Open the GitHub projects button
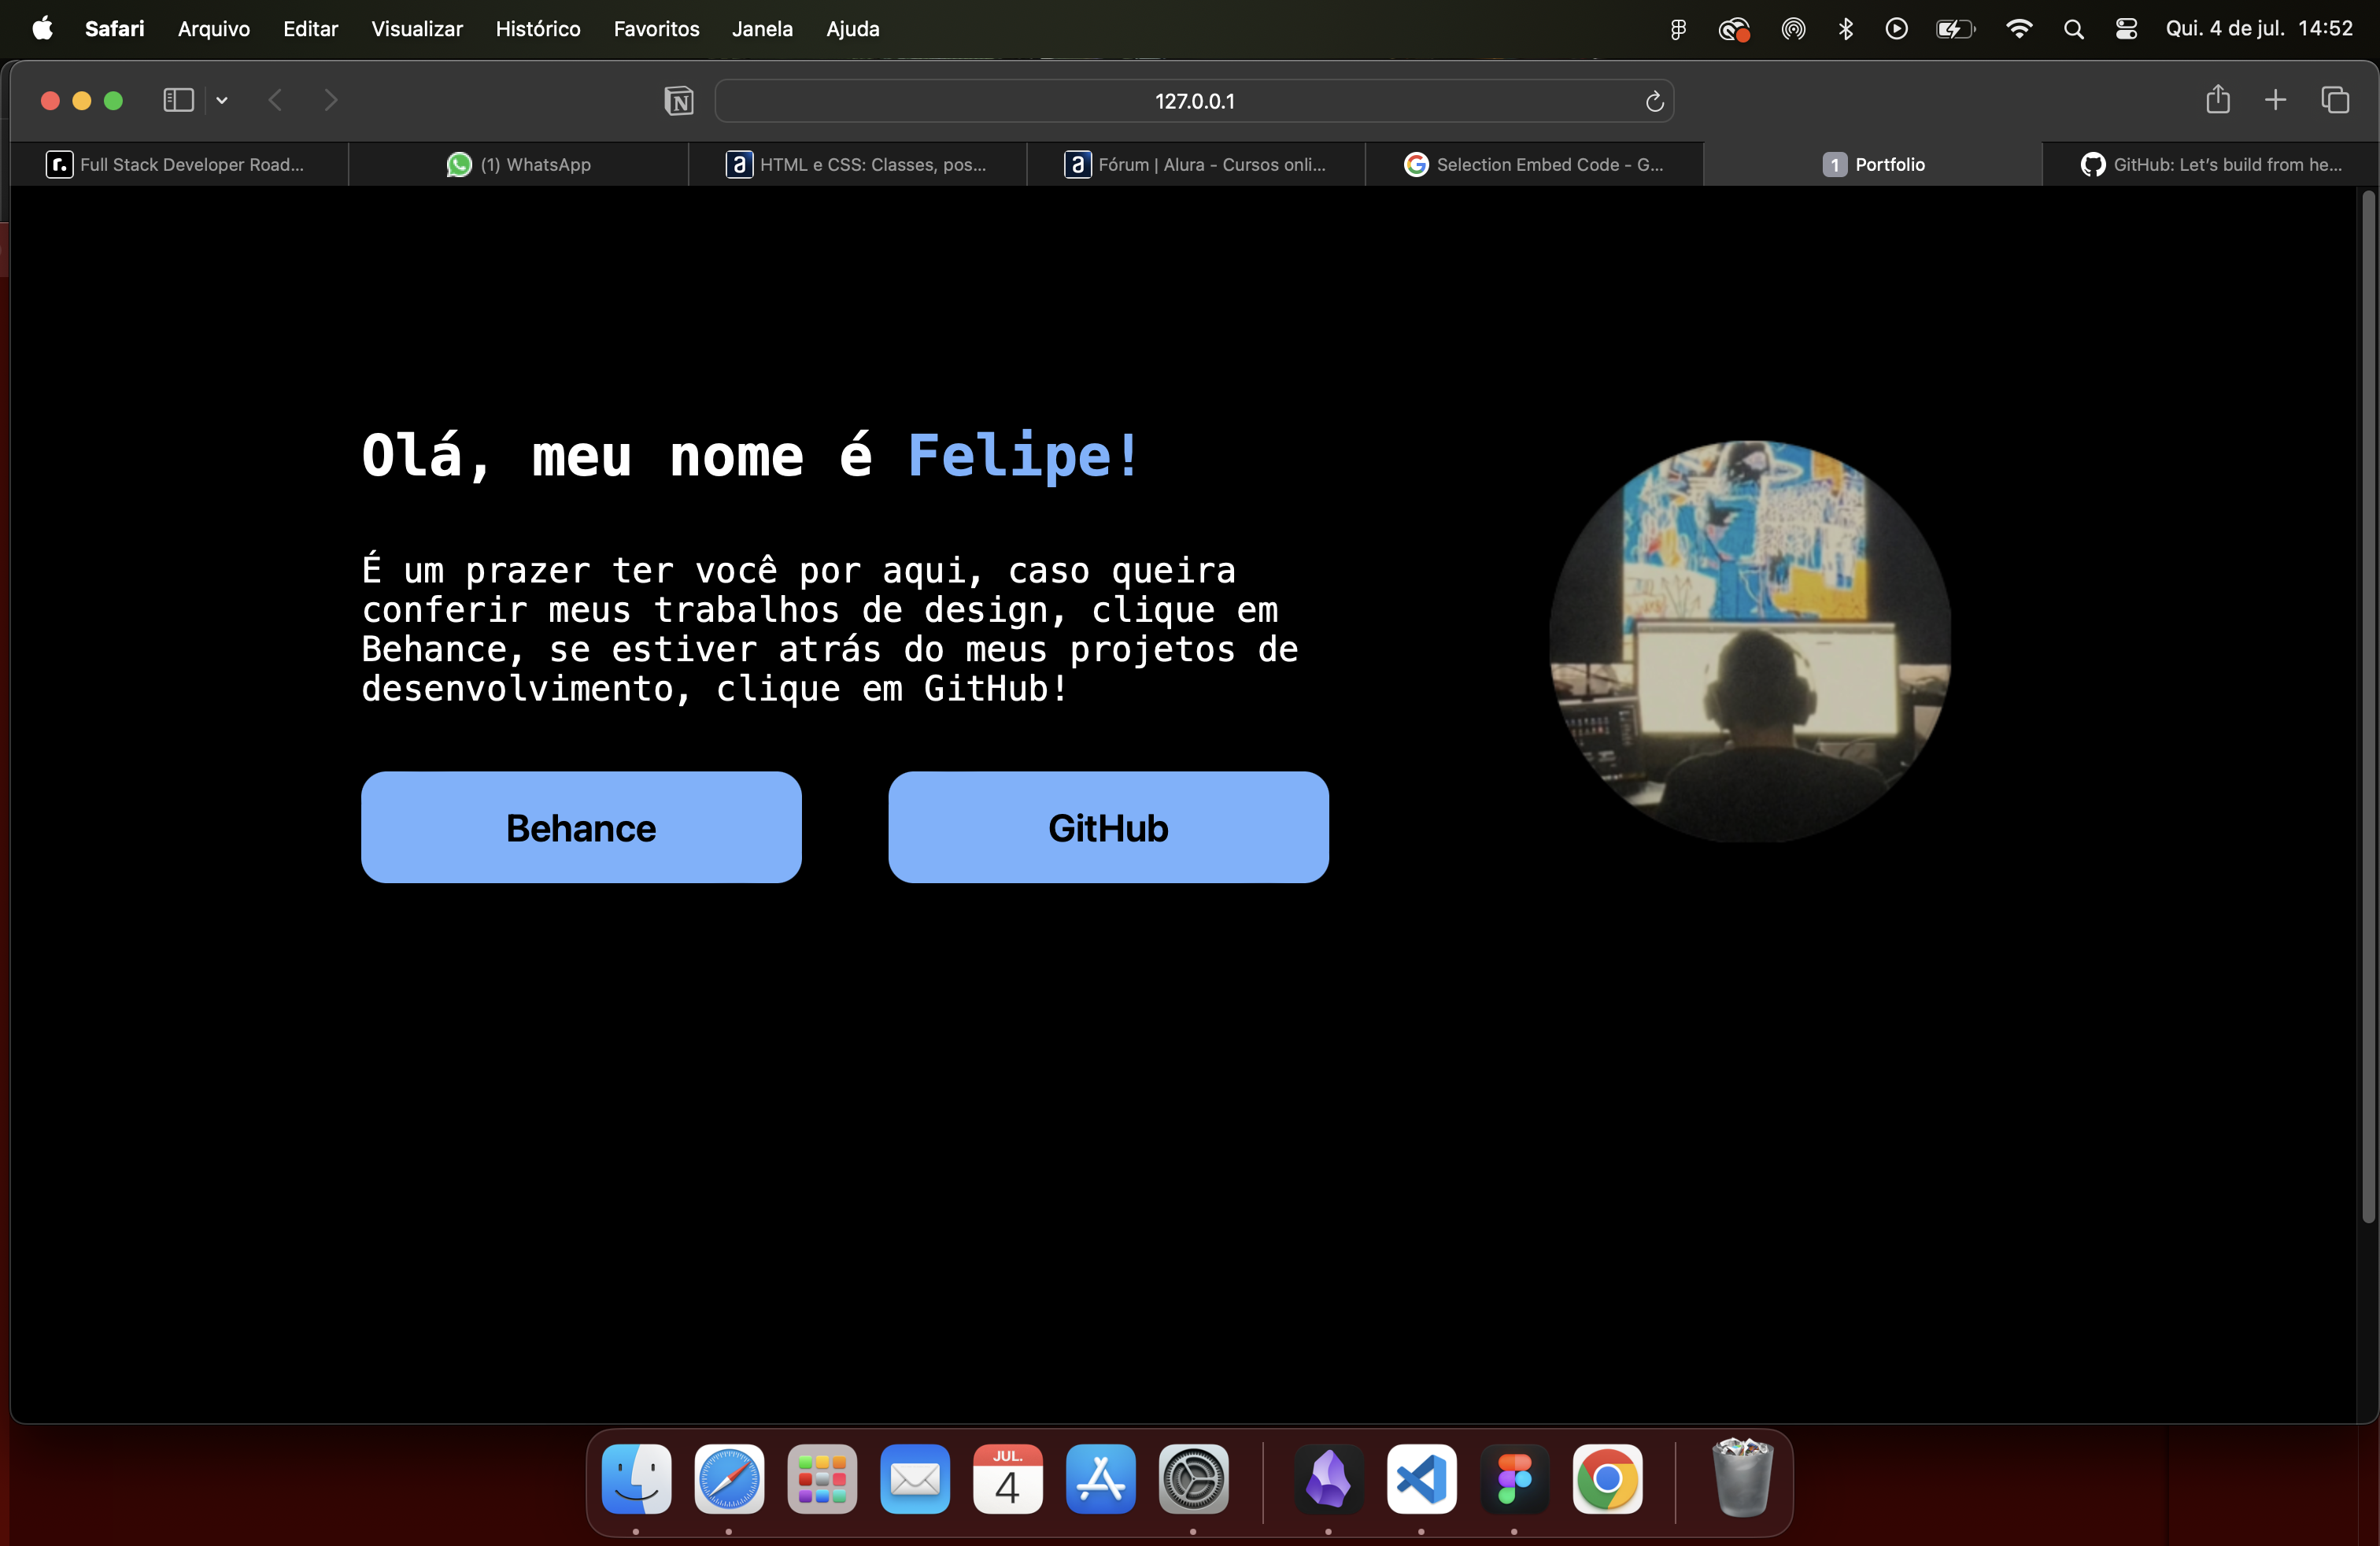Screen dimensions: 2380x1546 tap(1108, 827)
